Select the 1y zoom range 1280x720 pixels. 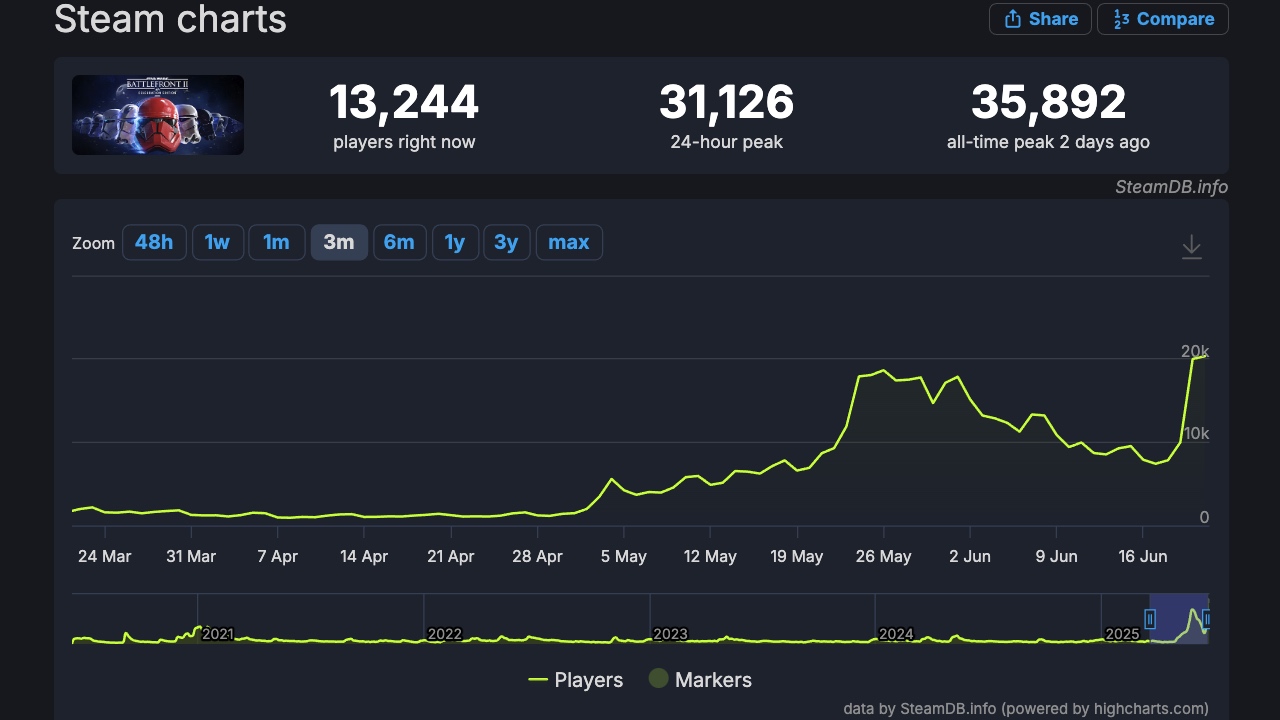pyautogui.click(x=455, y=242)
